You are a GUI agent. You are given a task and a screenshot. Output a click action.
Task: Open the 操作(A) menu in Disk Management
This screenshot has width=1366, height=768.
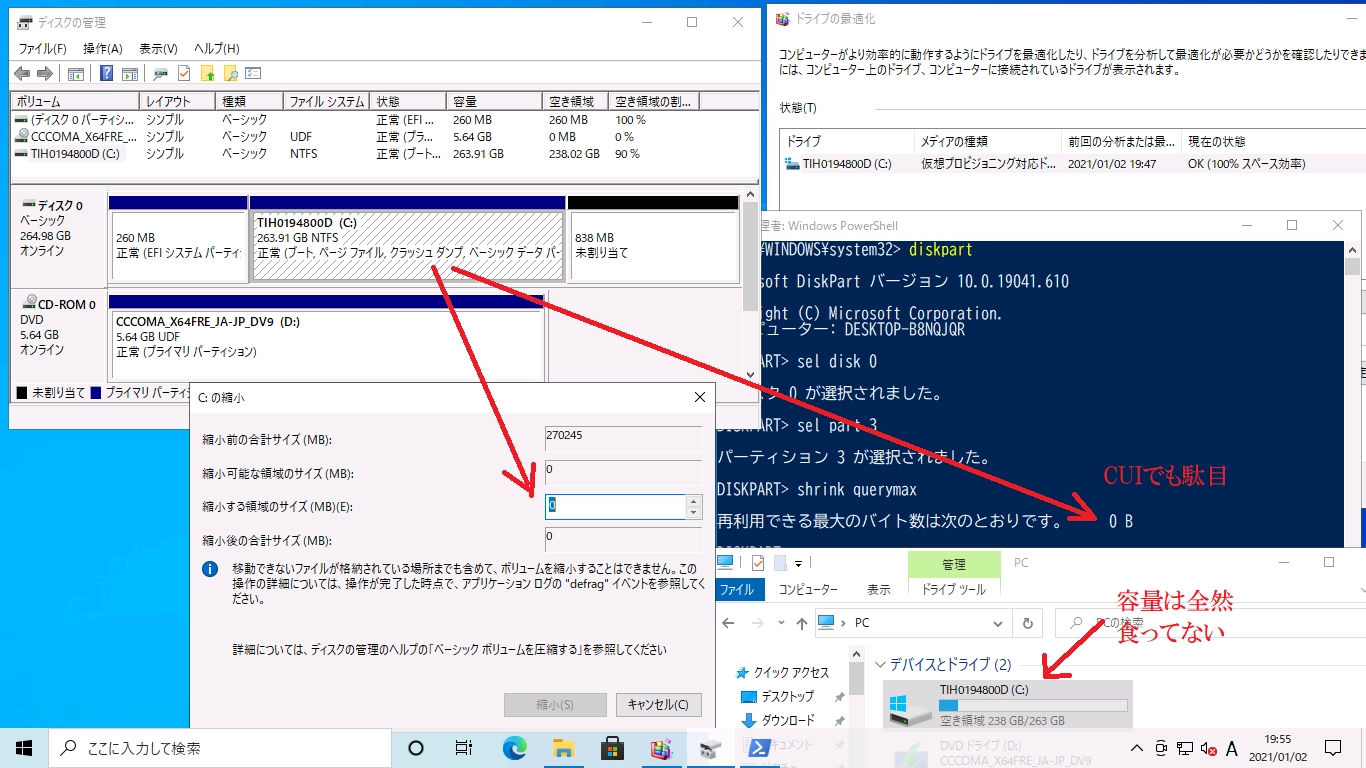pyautogui.click(x=102, y=48)
